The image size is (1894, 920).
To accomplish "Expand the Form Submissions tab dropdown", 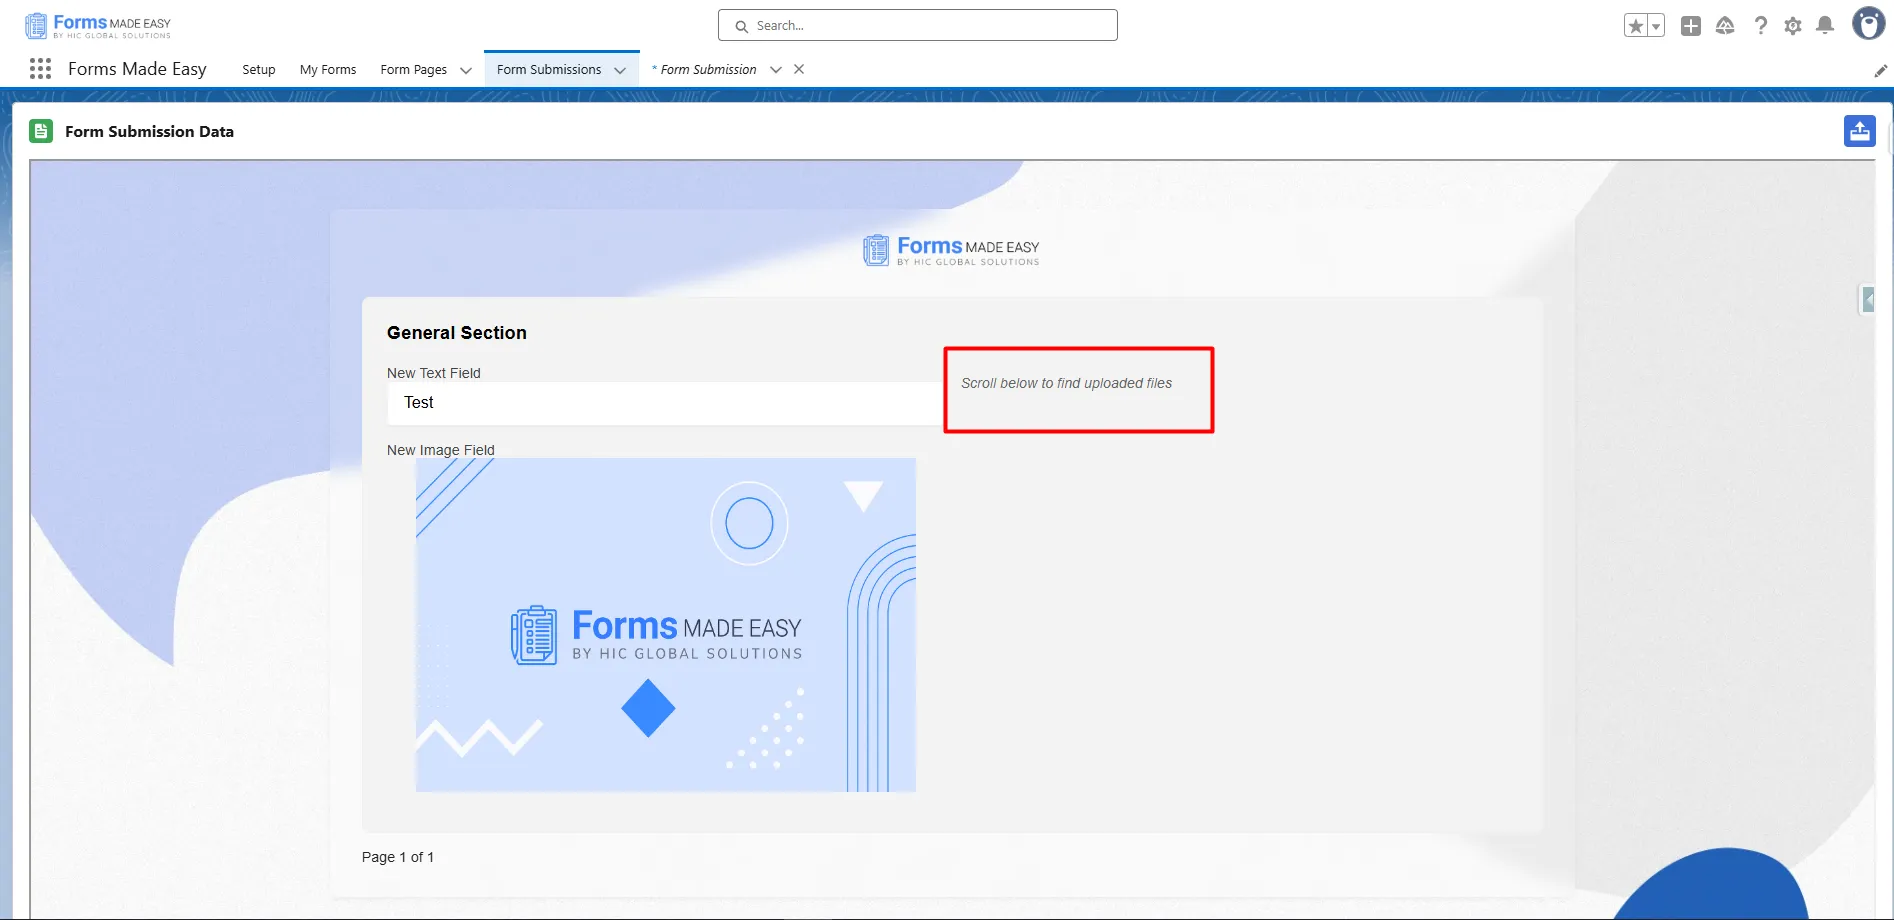I will coord(620,70).
